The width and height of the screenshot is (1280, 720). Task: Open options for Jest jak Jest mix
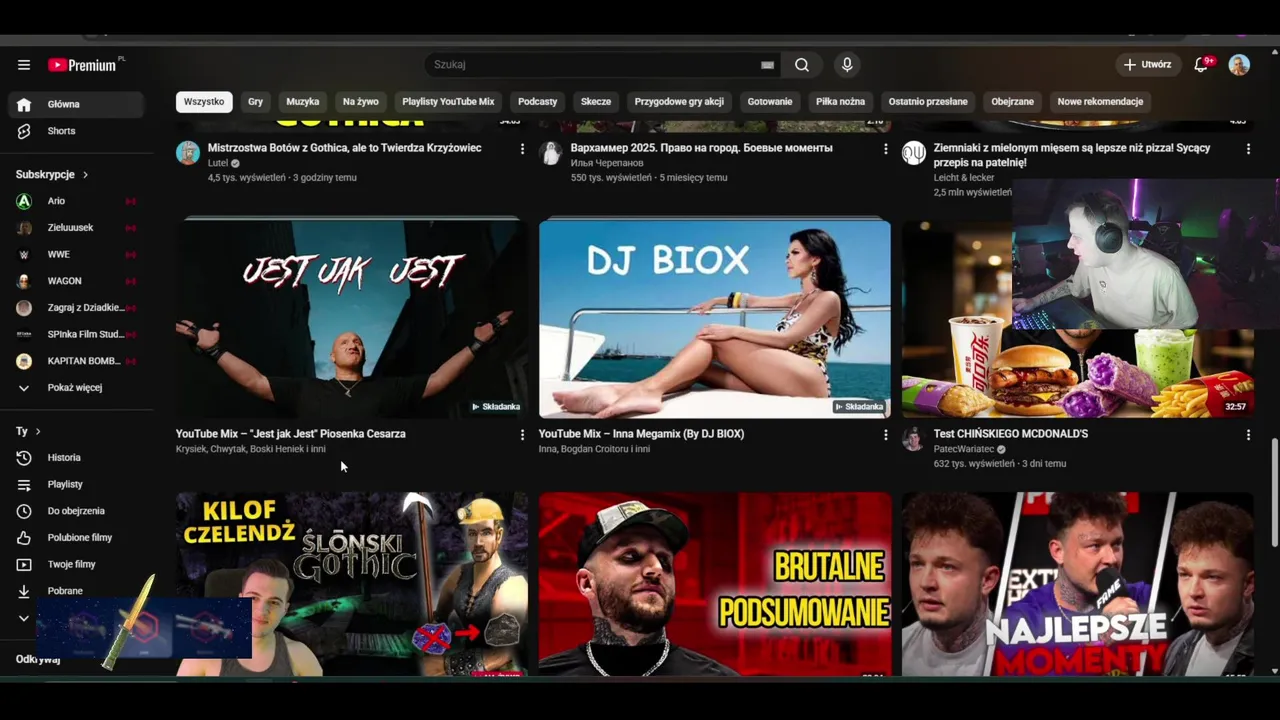pyautogui.click(x=522, y=435)
